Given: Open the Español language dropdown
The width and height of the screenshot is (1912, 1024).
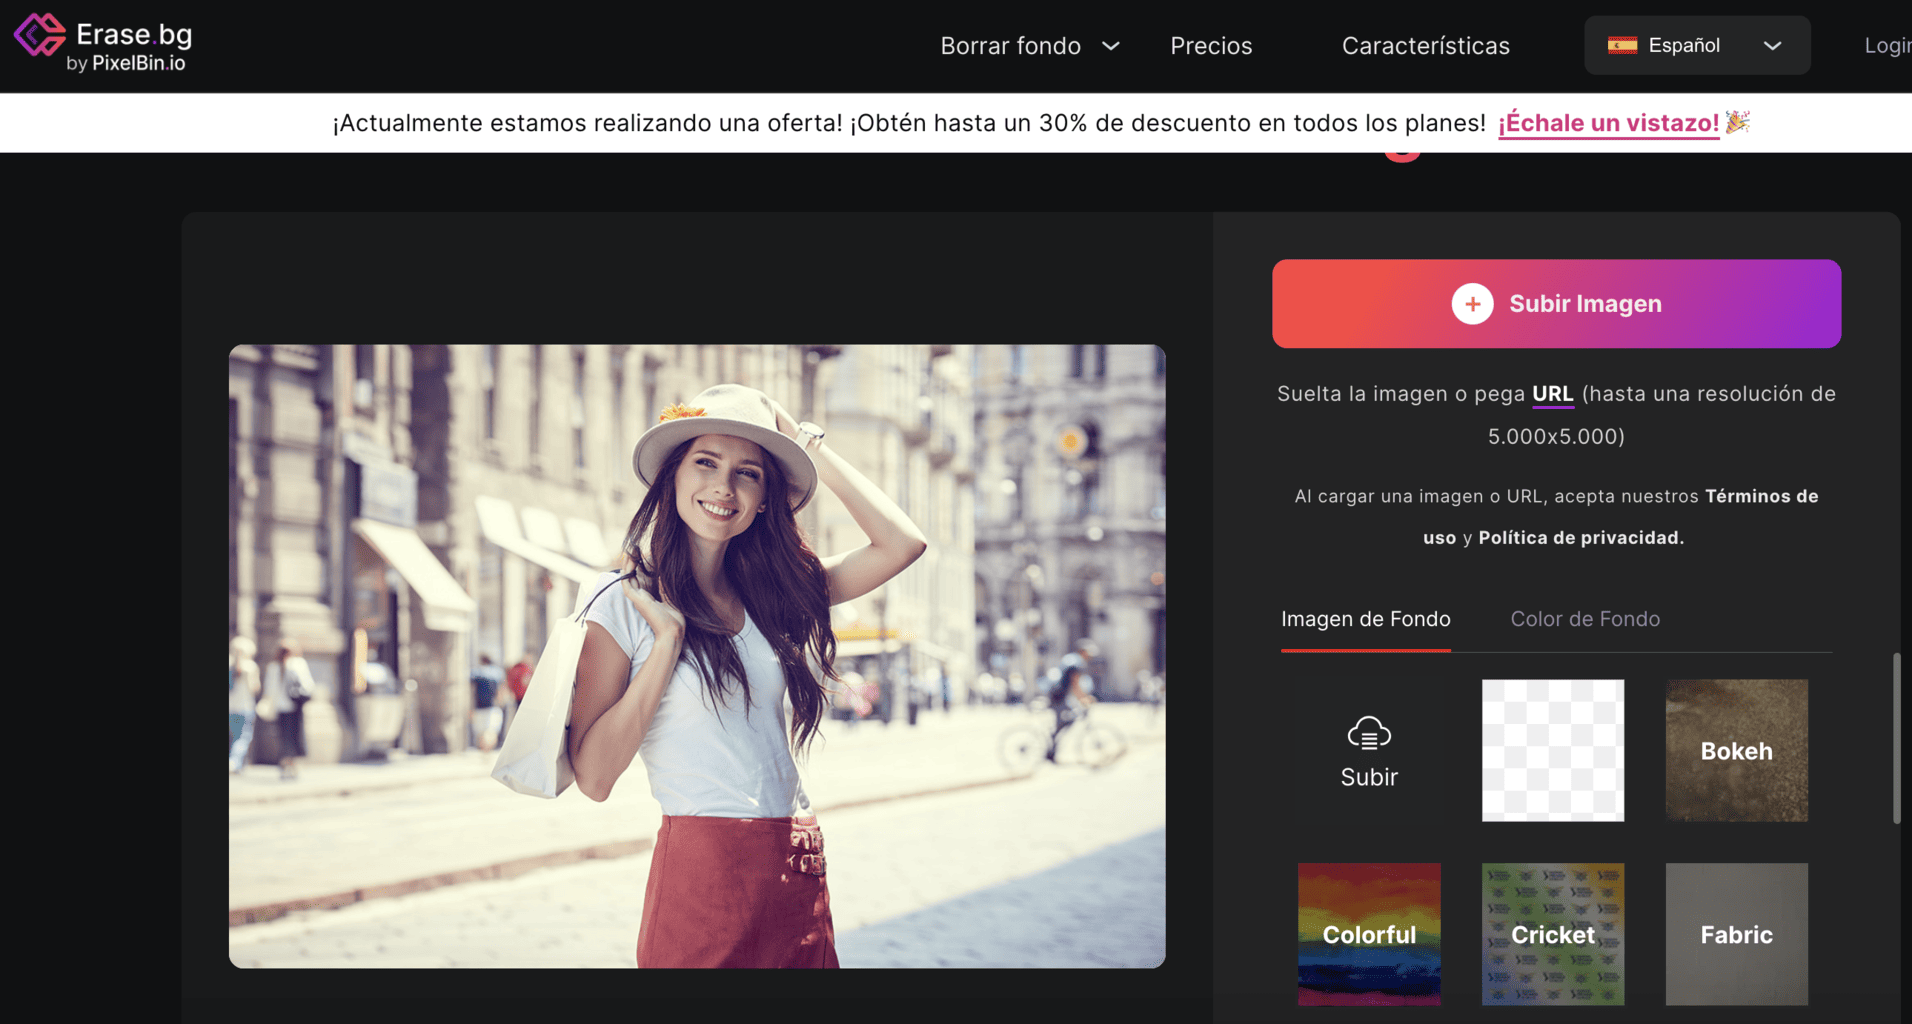Looking at the screenshot, I should pos(1697,45).
